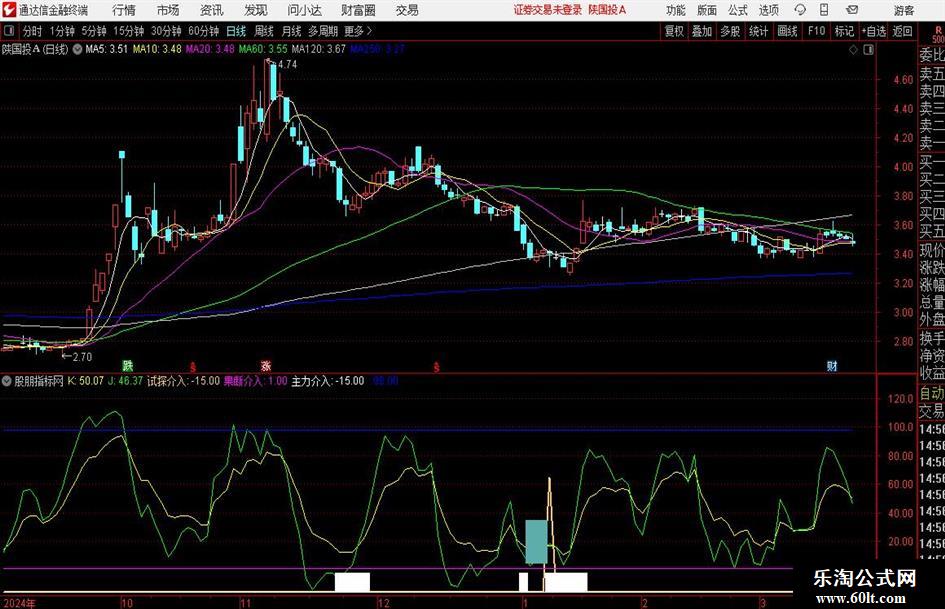Open the 公式 menu
The image size is (945, 609).
[737, 10]
